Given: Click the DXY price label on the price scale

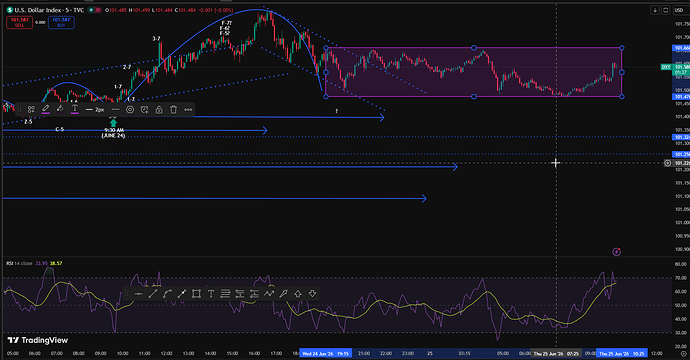Looking at the screenshot, I should [x=666, y=67].
